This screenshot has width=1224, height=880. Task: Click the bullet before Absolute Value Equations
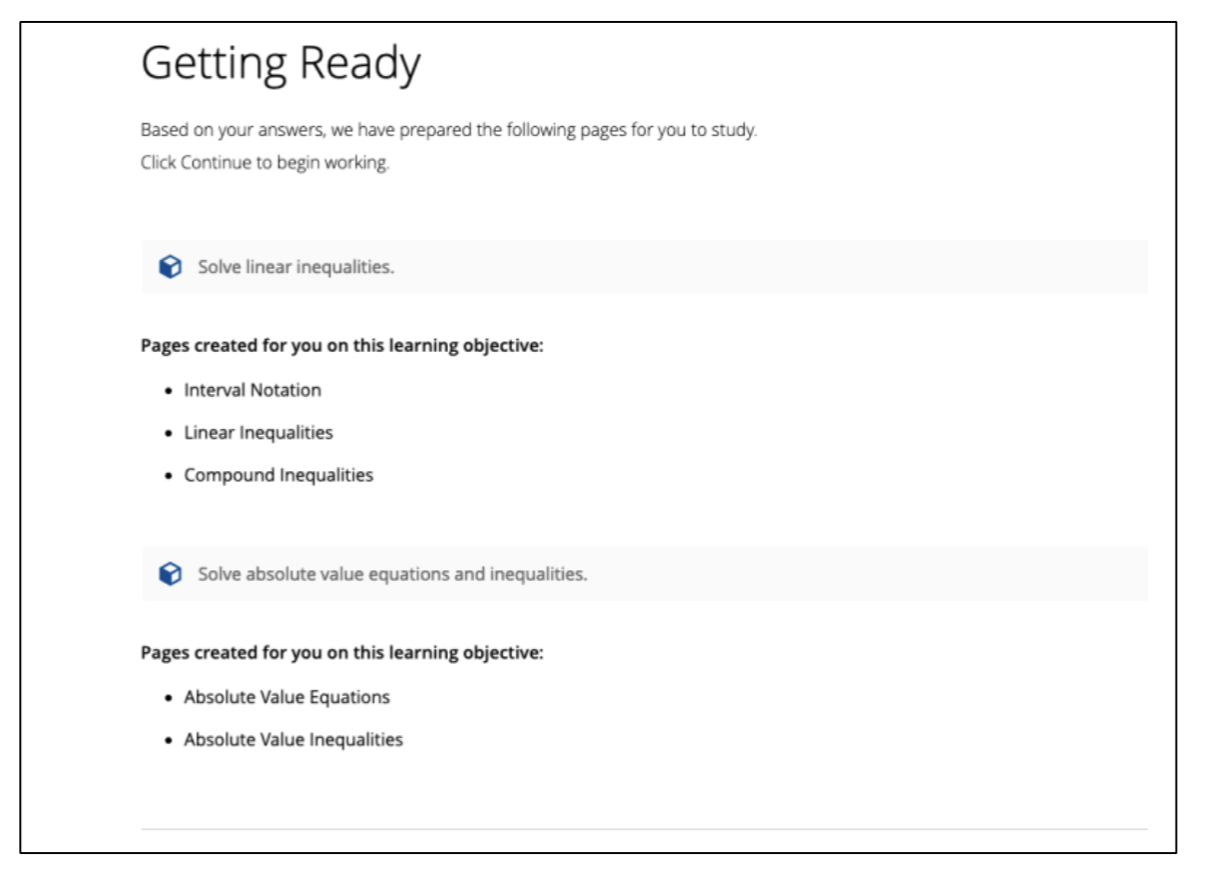pyautogui.click(x=170, y=698)
